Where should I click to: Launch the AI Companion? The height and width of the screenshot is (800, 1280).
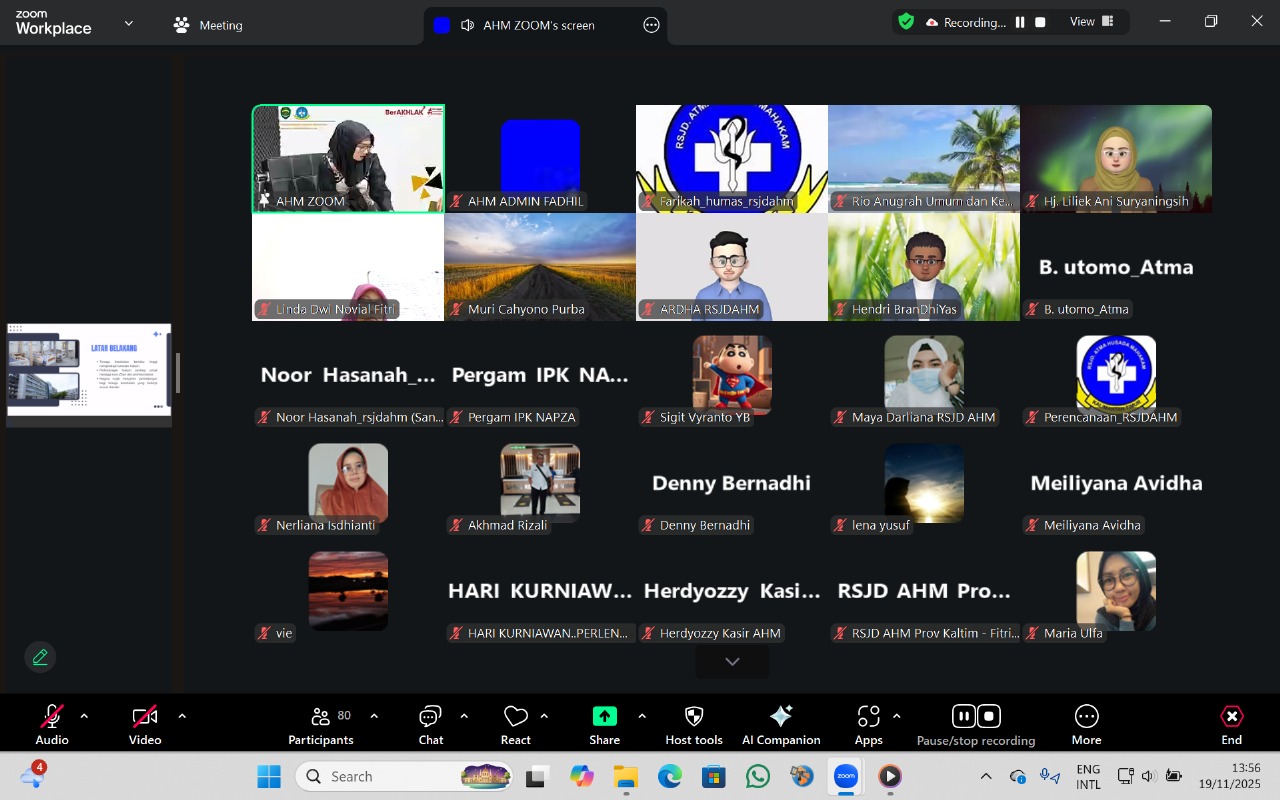tap(781, 724)
